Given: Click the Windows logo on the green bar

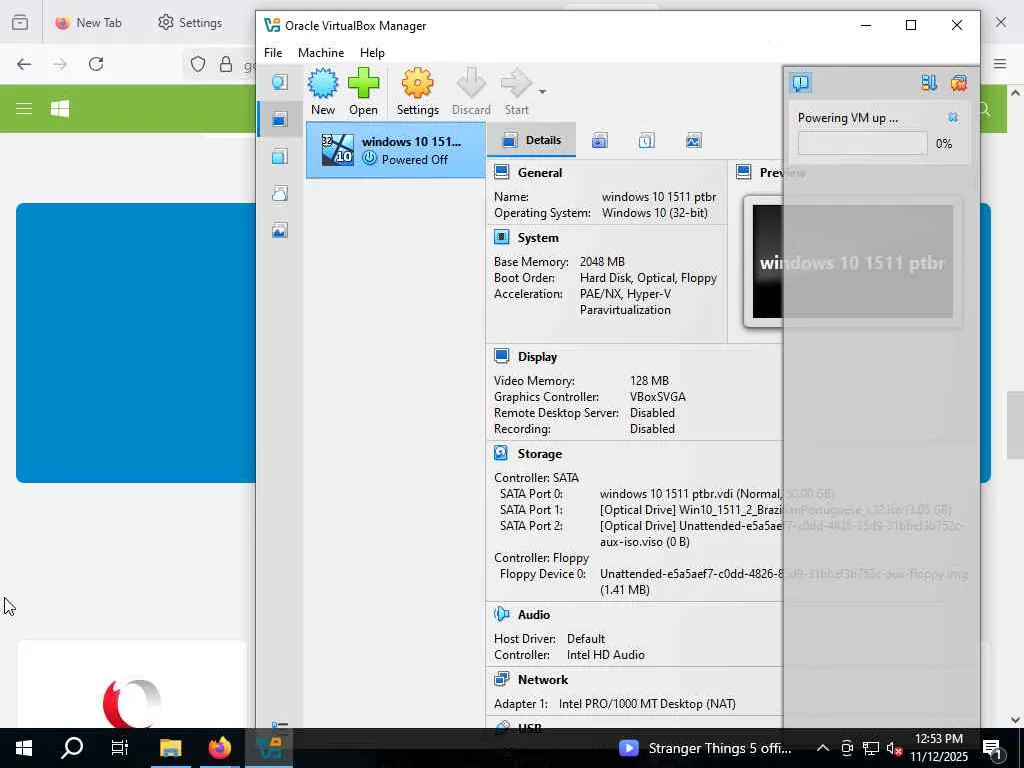Looking at the screenshot, I should point(60,108).
